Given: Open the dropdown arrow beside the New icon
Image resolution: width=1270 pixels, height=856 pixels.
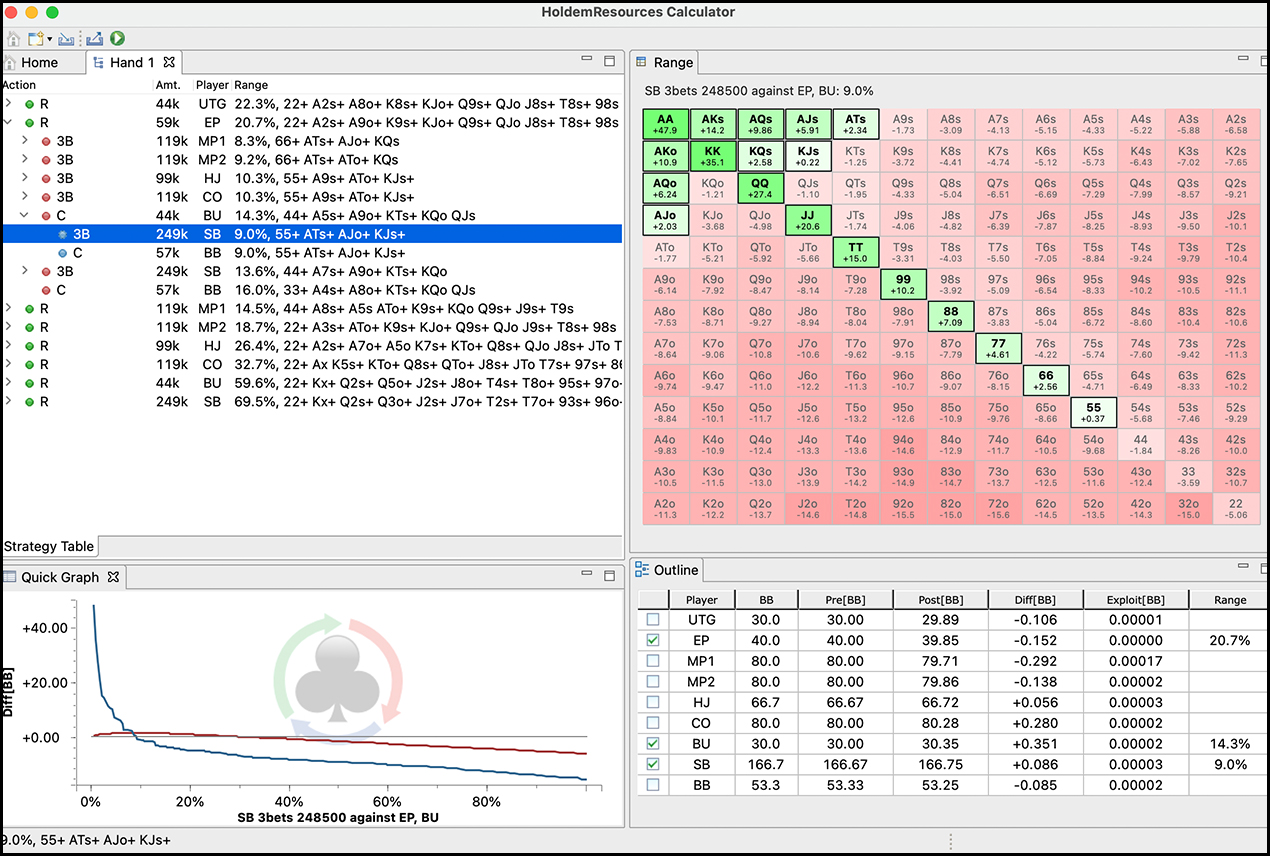Looking at the screenshot, I should (49, 40).
